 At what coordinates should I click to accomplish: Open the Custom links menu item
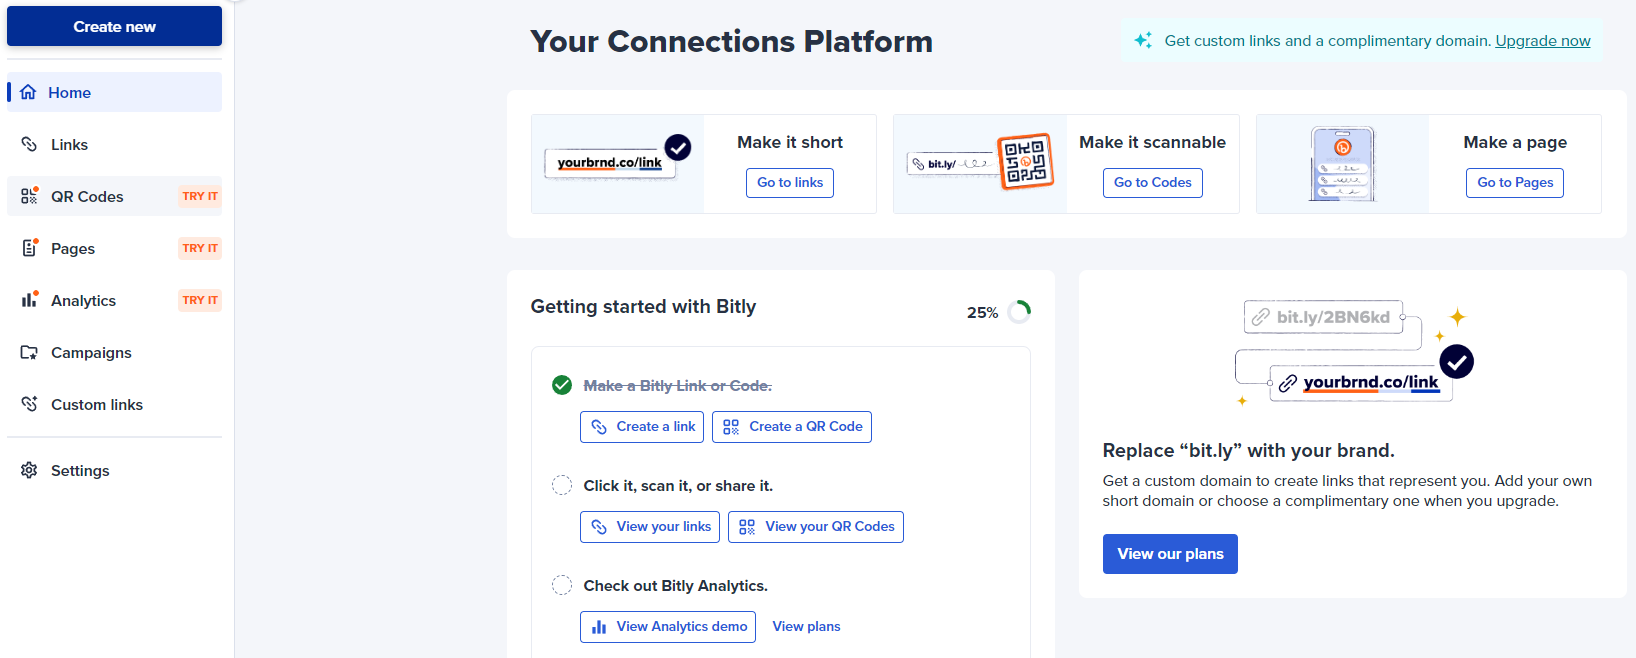pyautogui.click(x=97, y=404)
